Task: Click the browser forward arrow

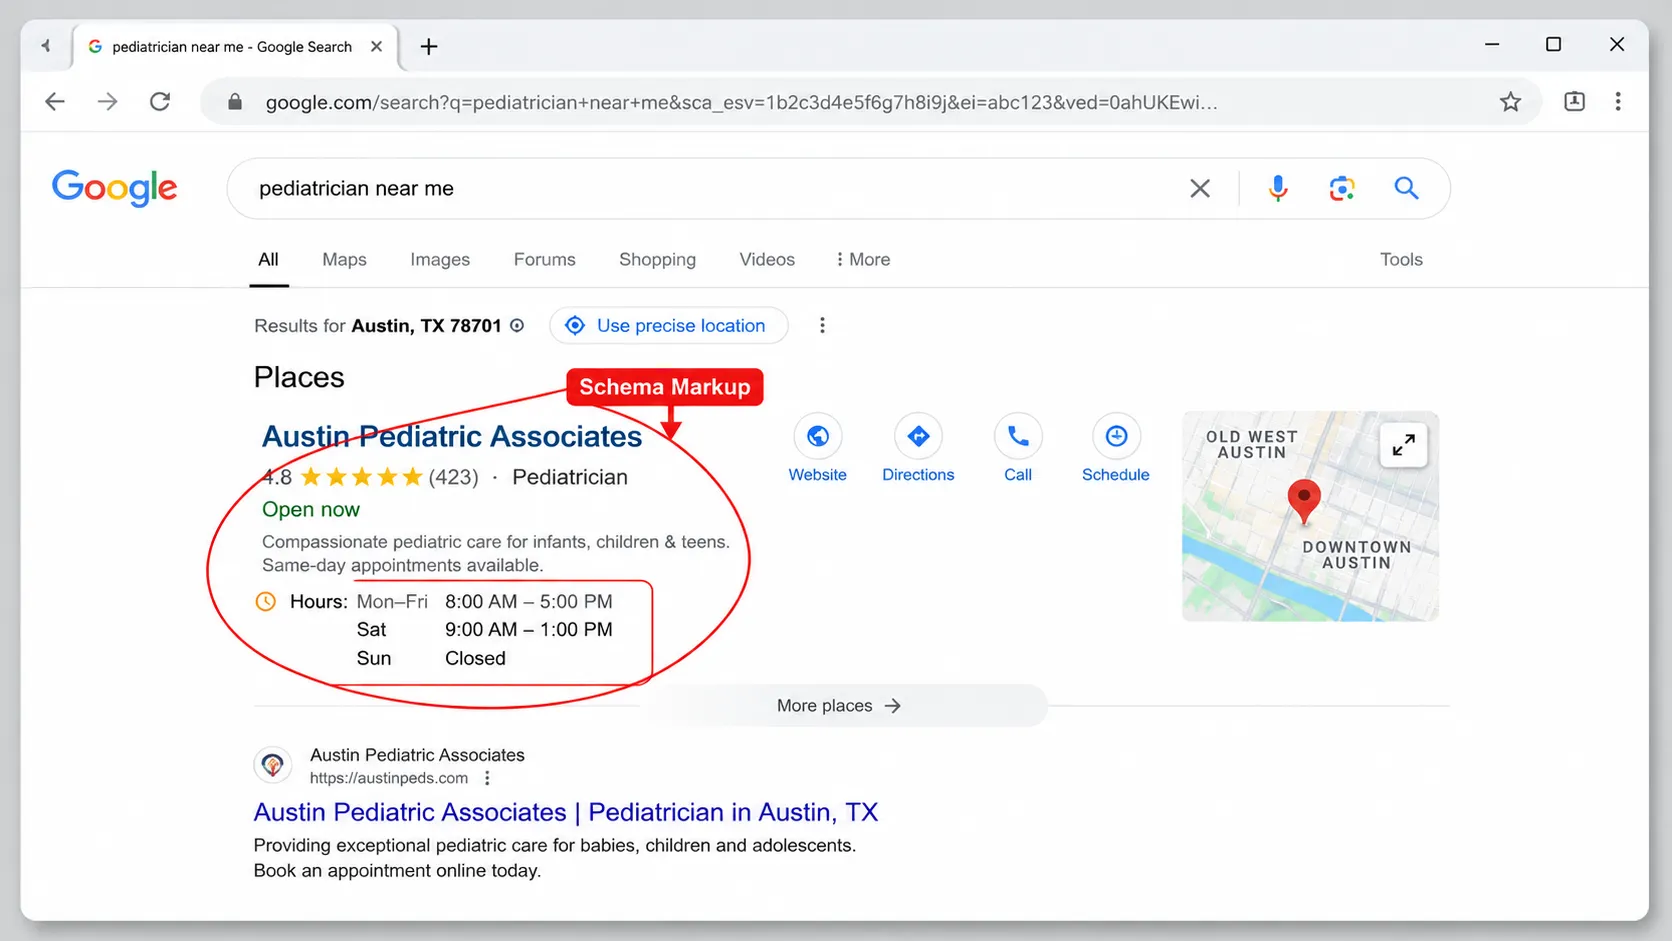Action: [x=107, y=101]
